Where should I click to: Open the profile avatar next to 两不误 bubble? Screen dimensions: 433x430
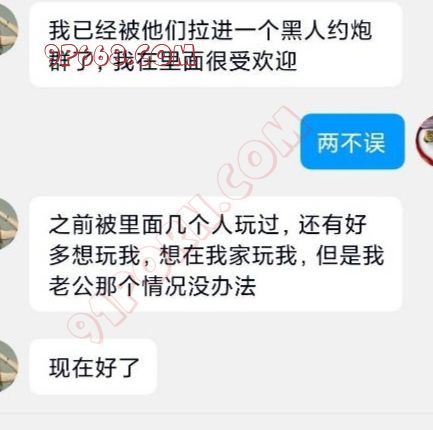click(425, 140)
